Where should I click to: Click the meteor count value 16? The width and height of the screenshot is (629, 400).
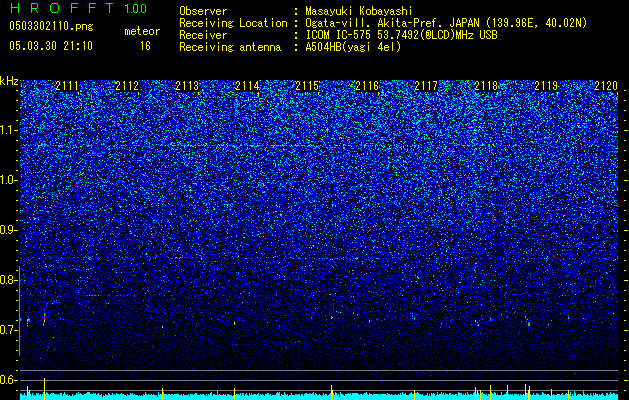pyautogui.click(x=145, y=46)
